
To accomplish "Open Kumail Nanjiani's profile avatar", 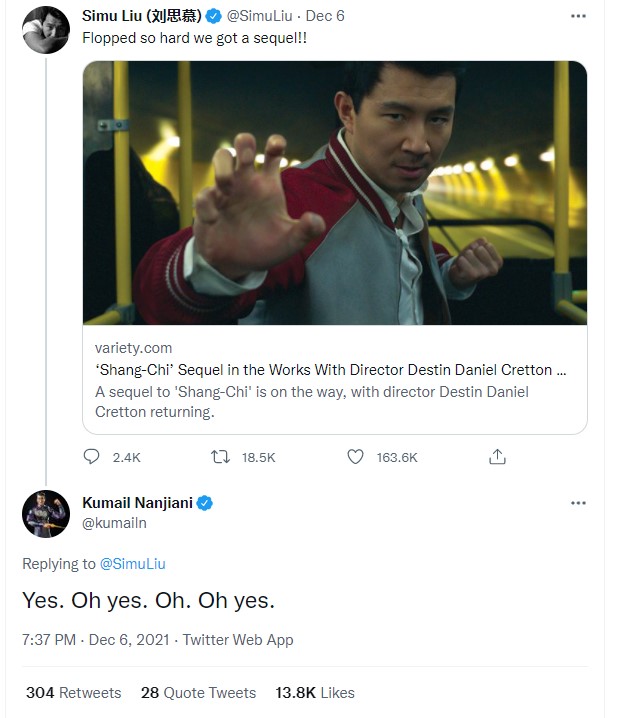I will (46, 514).
